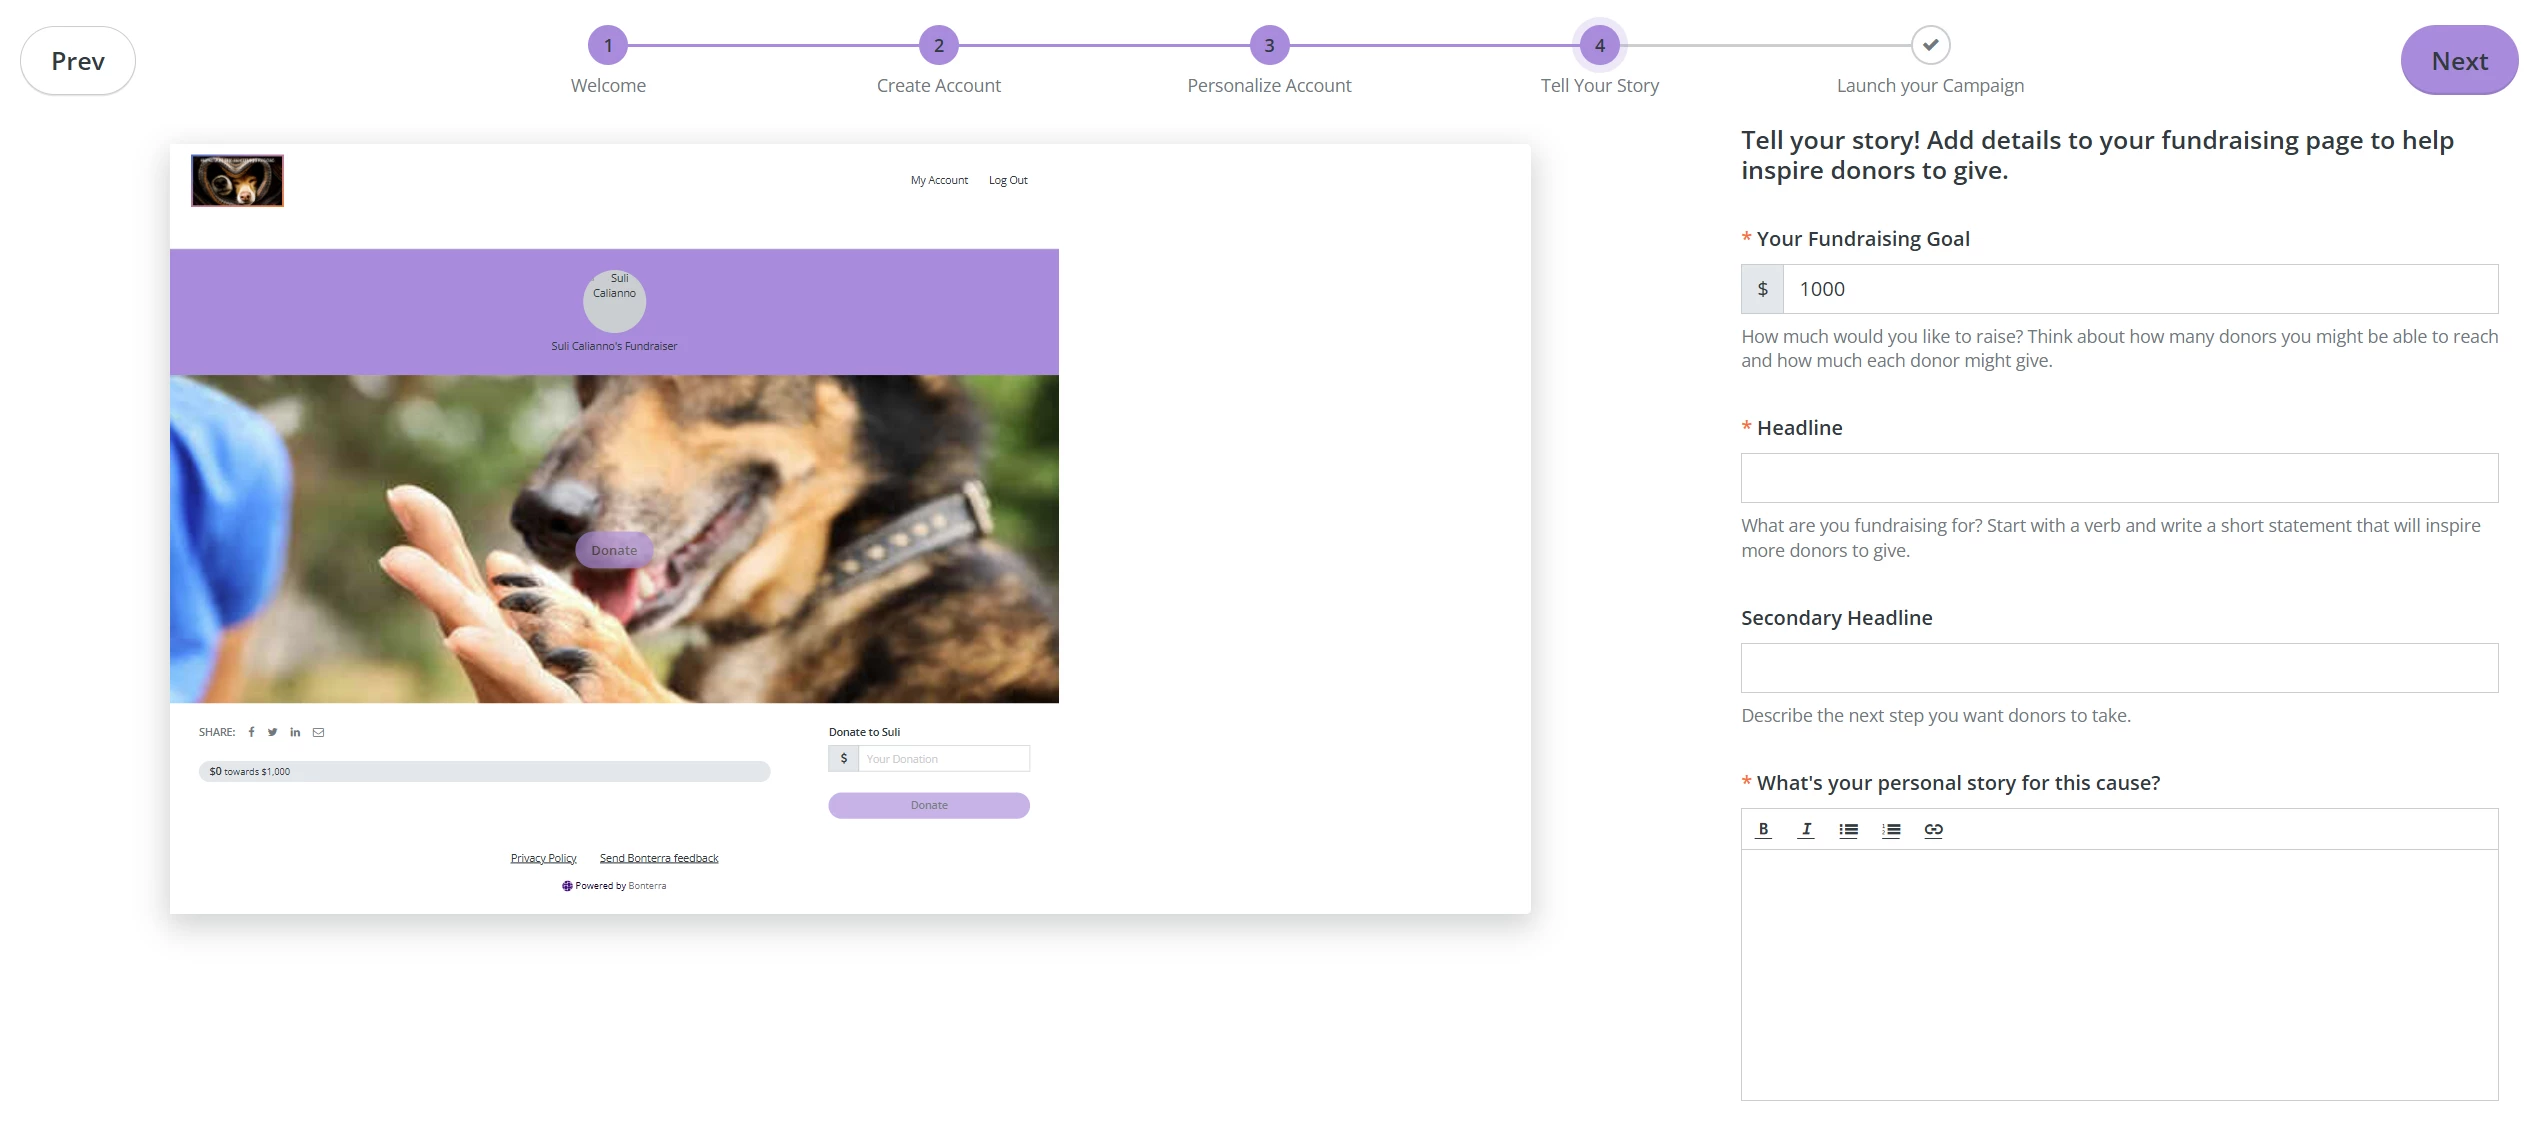Apply italic formatting in the story editor
Viewport: 2534px width, 1134px height.
point(1806,829)
